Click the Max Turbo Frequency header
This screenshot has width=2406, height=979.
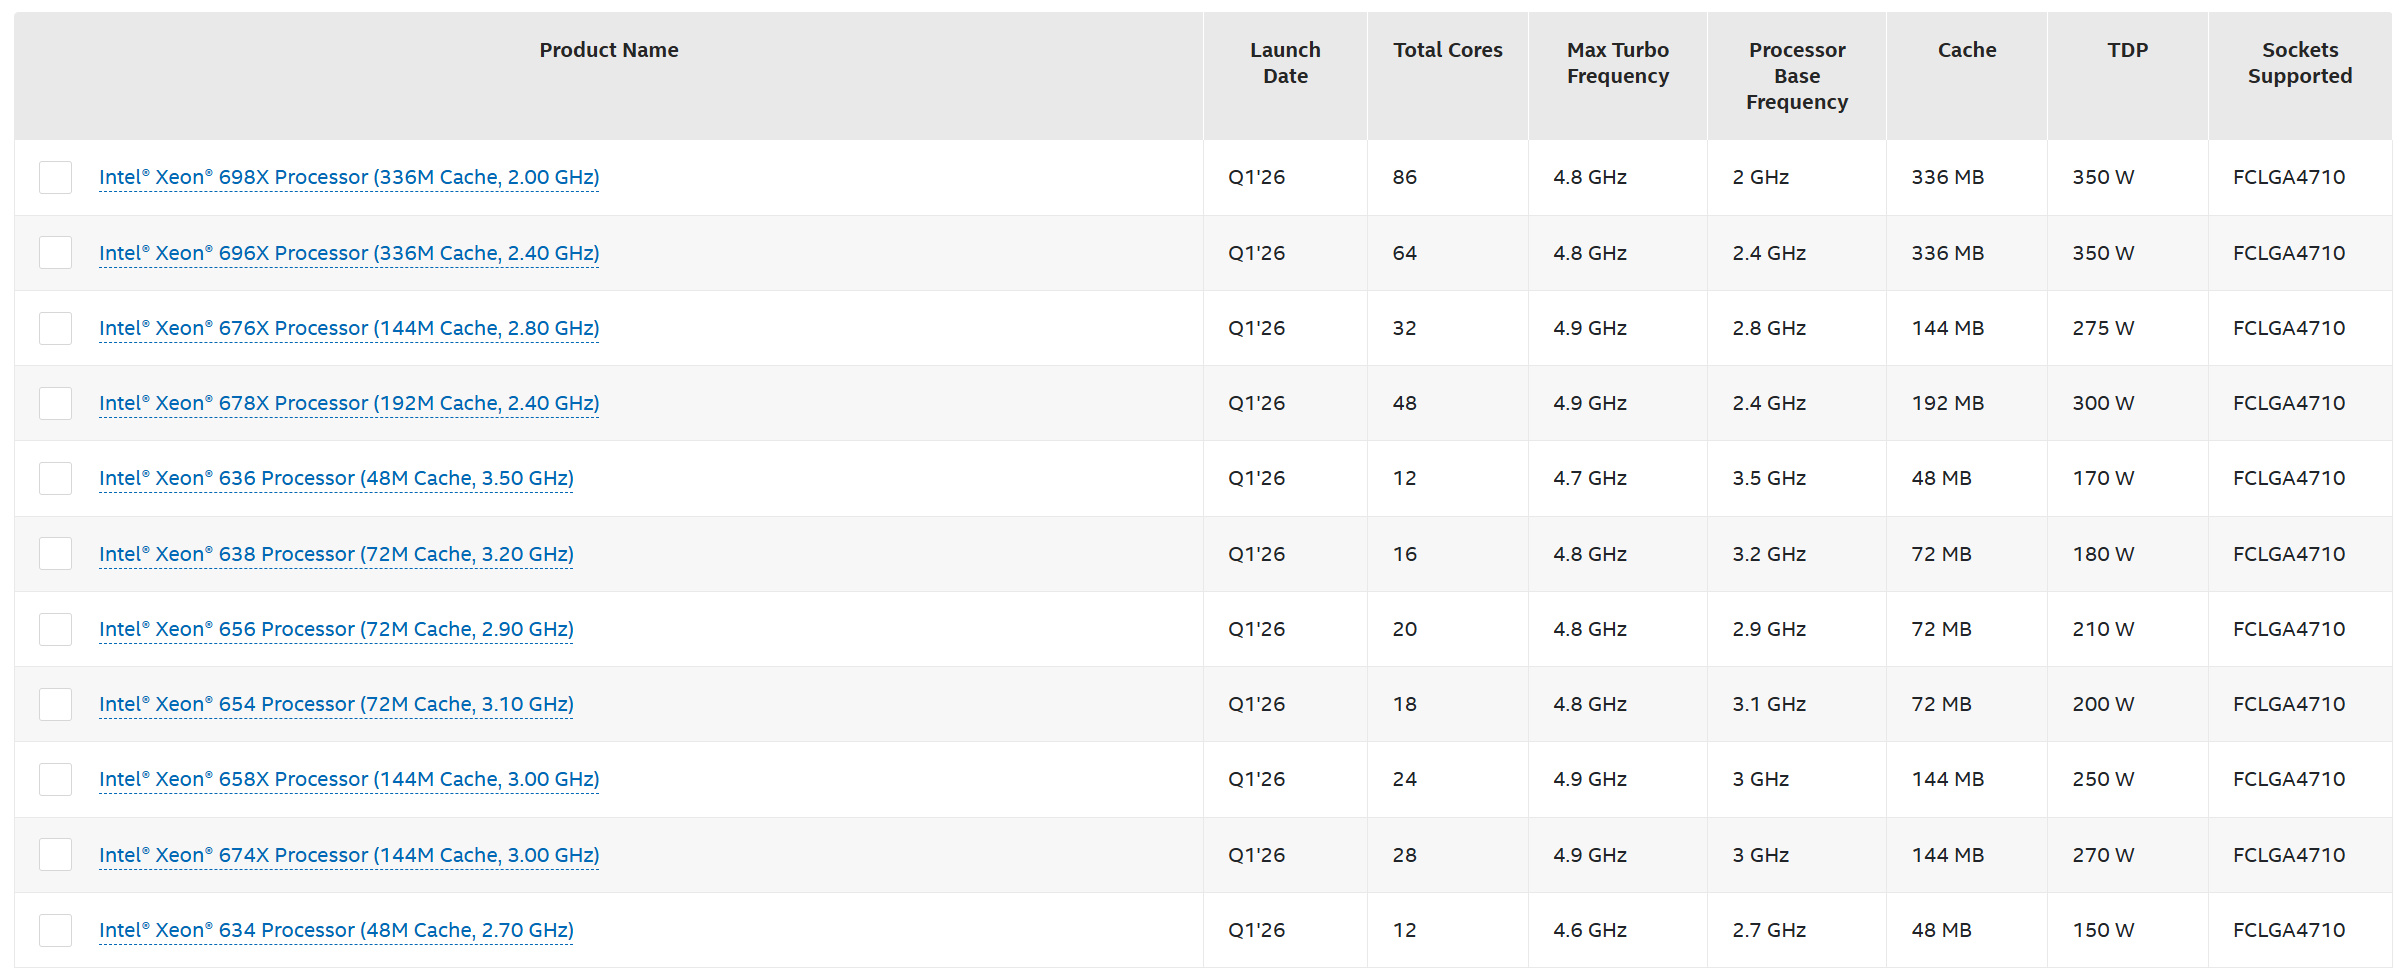tap(1617, 63)
